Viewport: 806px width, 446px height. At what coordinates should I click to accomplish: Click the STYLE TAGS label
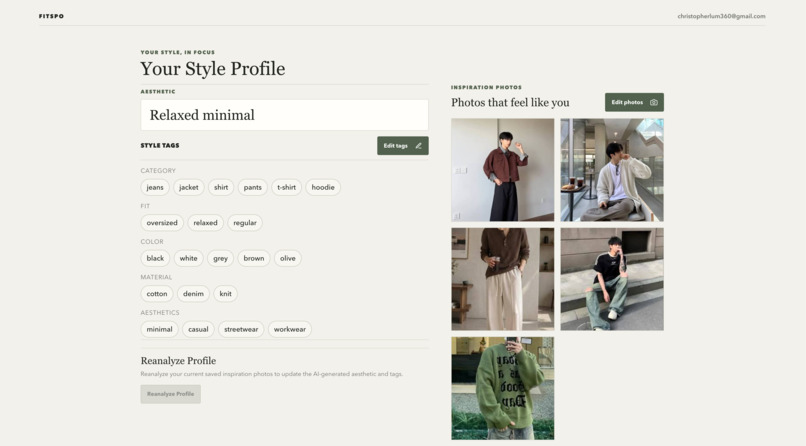point(160,145)
